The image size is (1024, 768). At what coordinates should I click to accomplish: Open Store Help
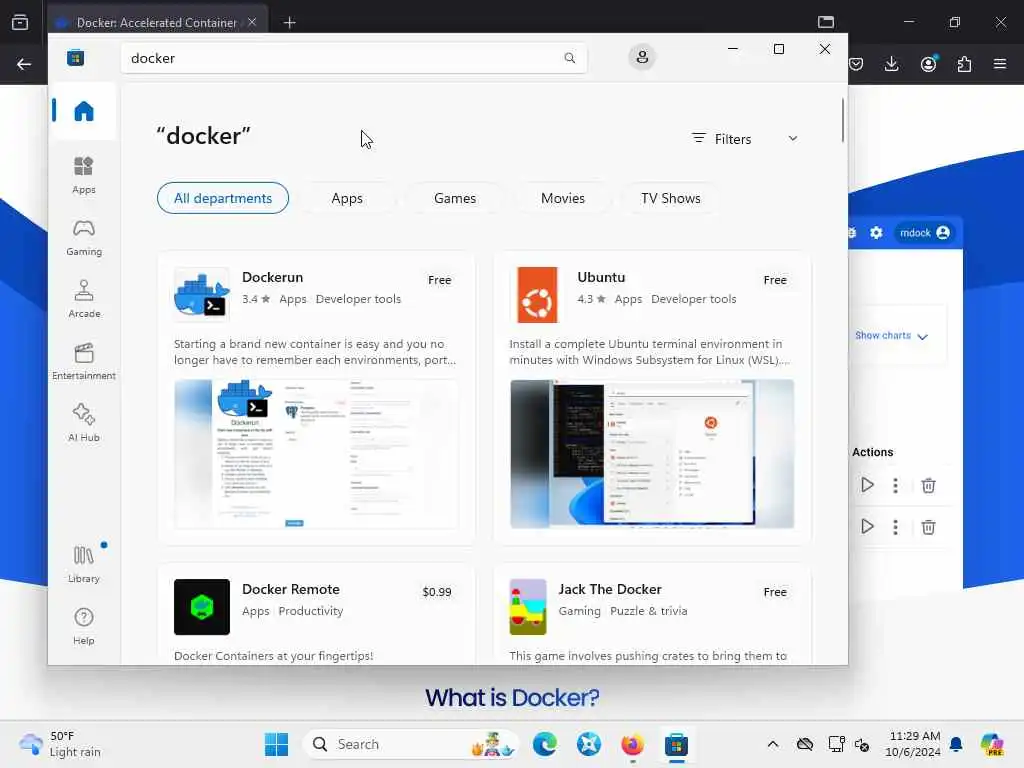tap(84, 626)
